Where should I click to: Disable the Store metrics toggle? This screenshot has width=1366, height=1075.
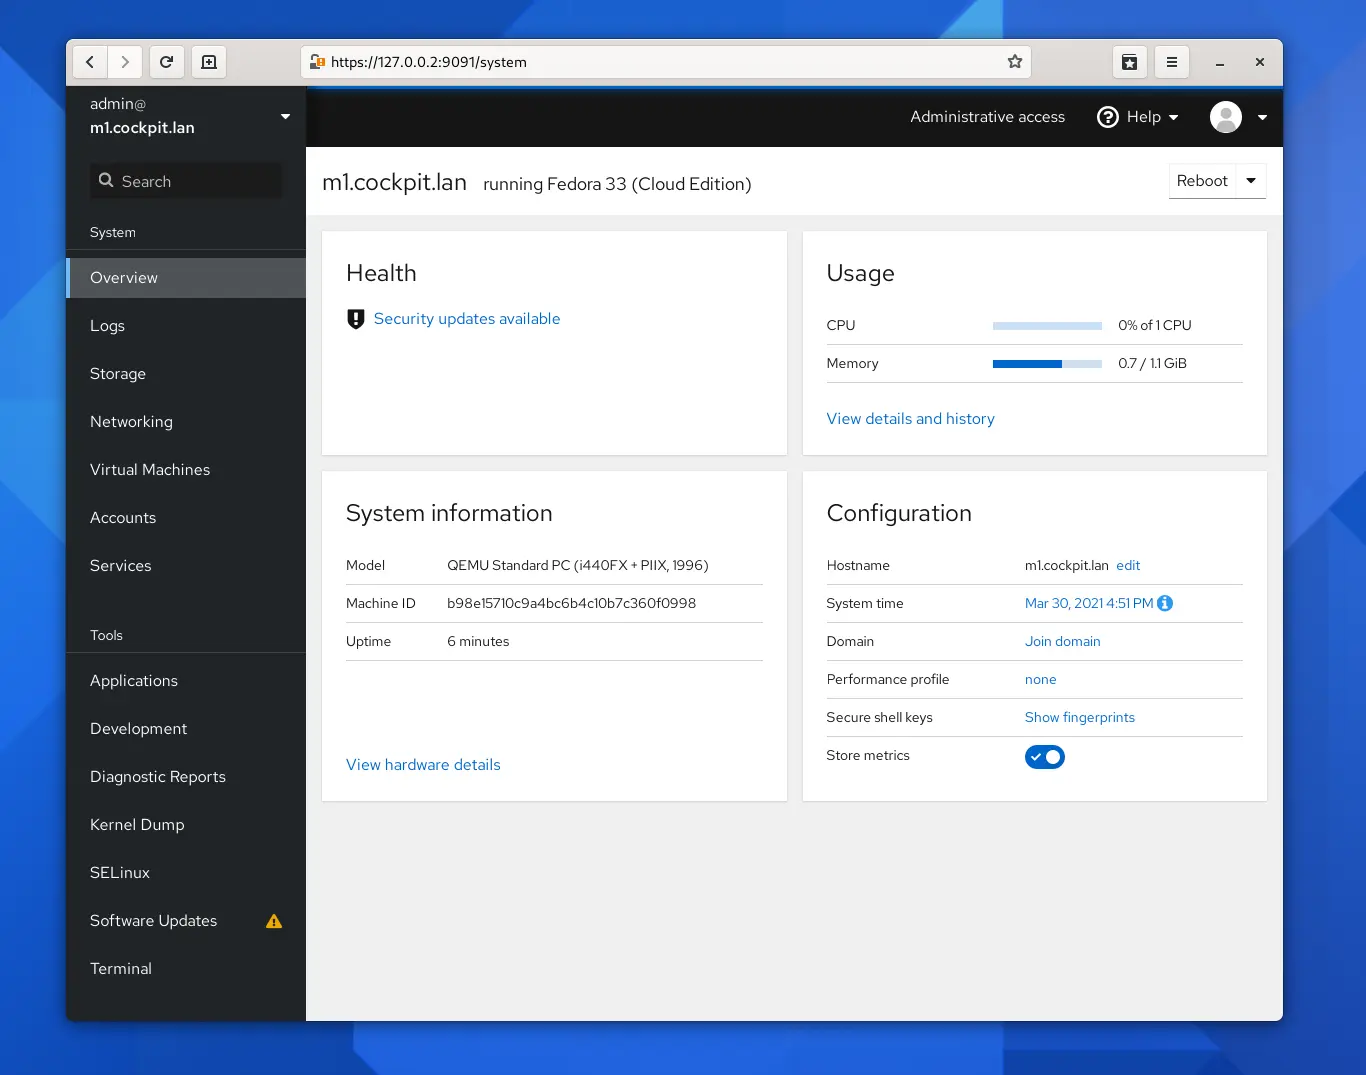pyautogui.click(x=1044, y=757)
